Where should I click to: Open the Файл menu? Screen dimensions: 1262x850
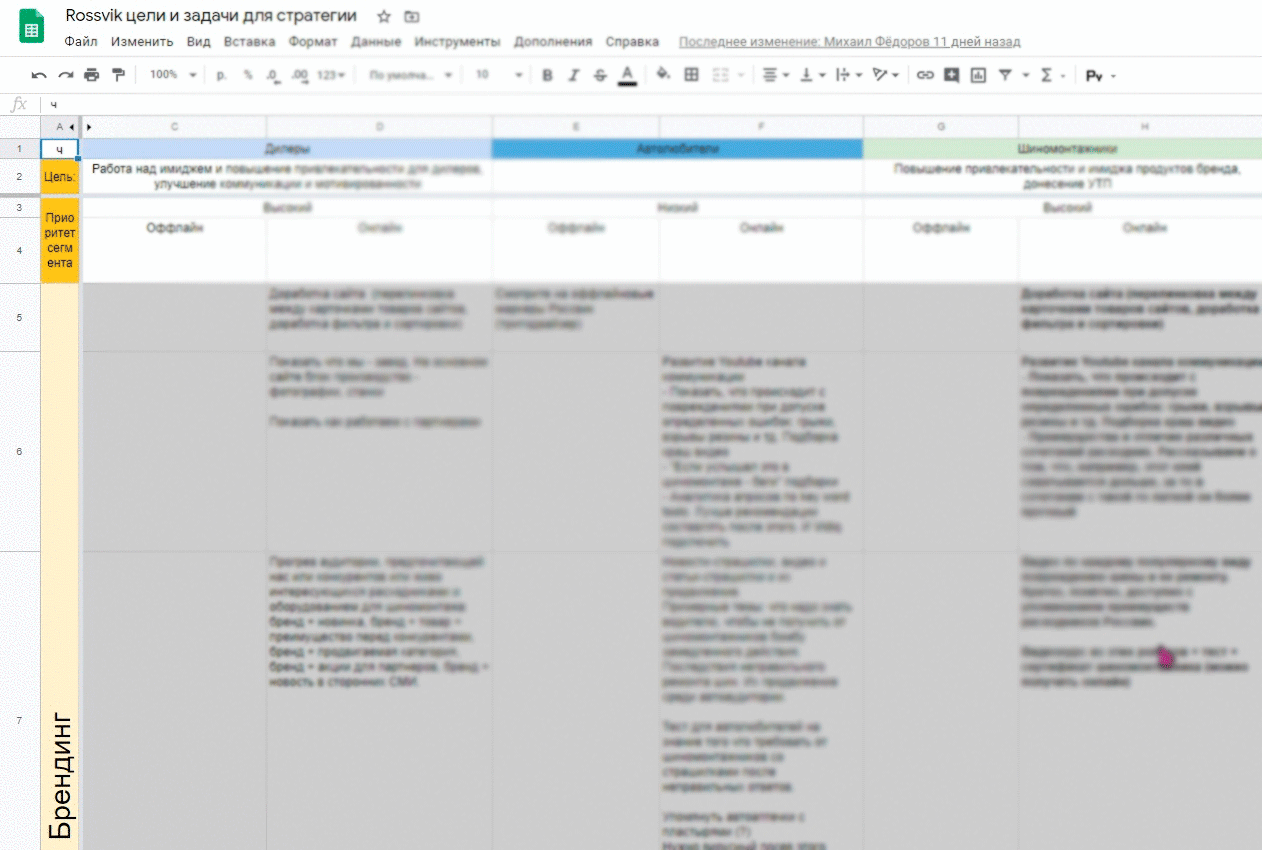pyautogui.click(x=81, y=42)
